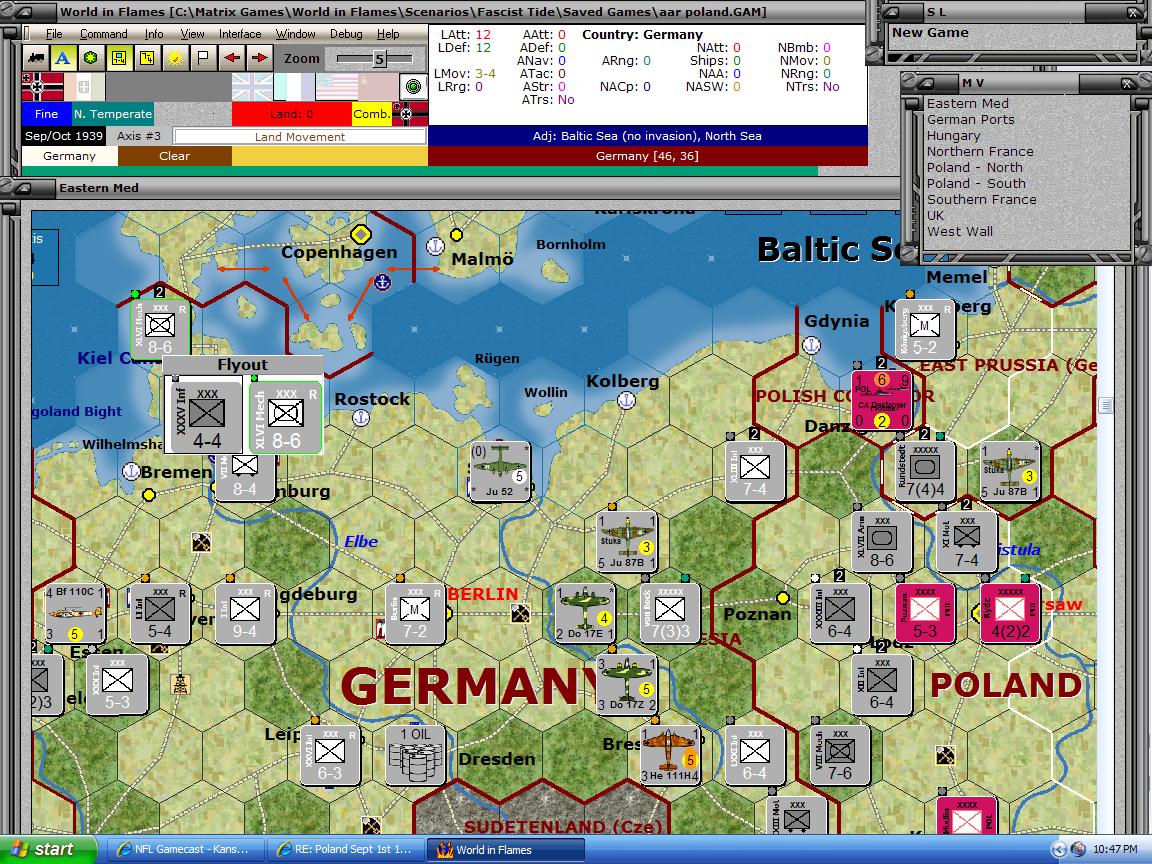
Task: Toggle the yellow 74 unit status button
Action: [147, 58]
